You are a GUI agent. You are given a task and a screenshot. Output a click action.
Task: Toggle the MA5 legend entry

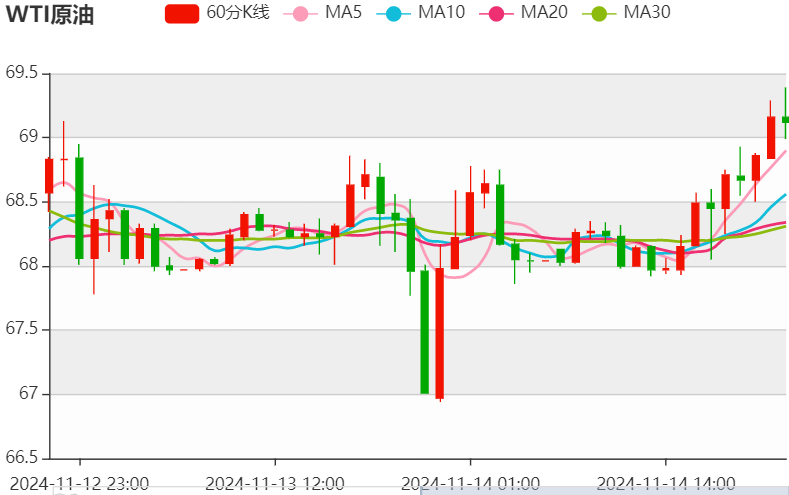pyautogui.click(x=323, y=13)
